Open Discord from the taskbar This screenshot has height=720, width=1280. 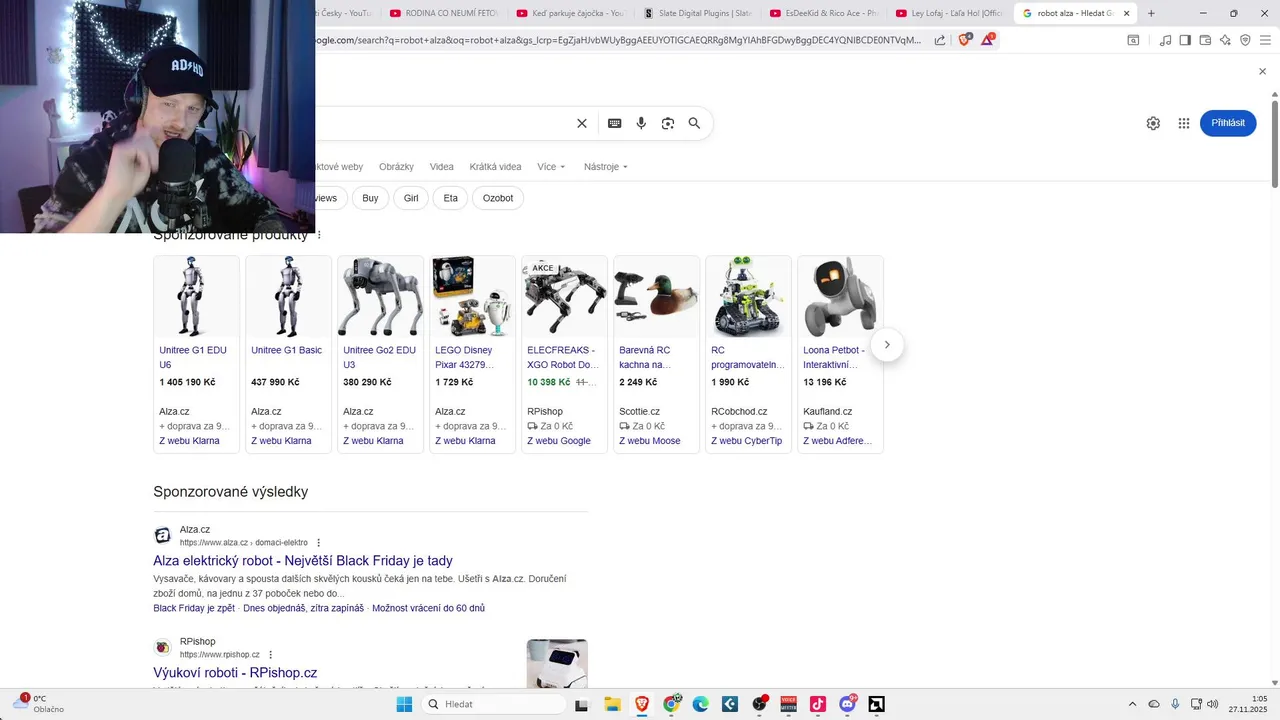[x=848, y=704]
